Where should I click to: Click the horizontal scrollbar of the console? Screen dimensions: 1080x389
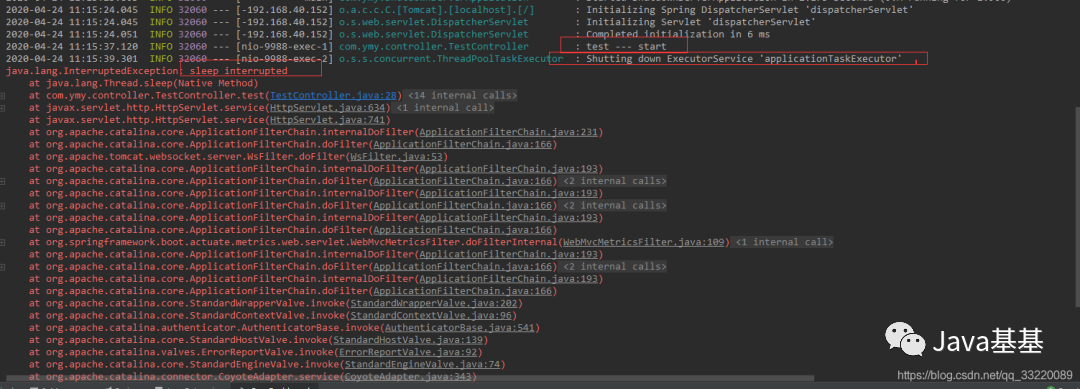click(x=410, y=378)
